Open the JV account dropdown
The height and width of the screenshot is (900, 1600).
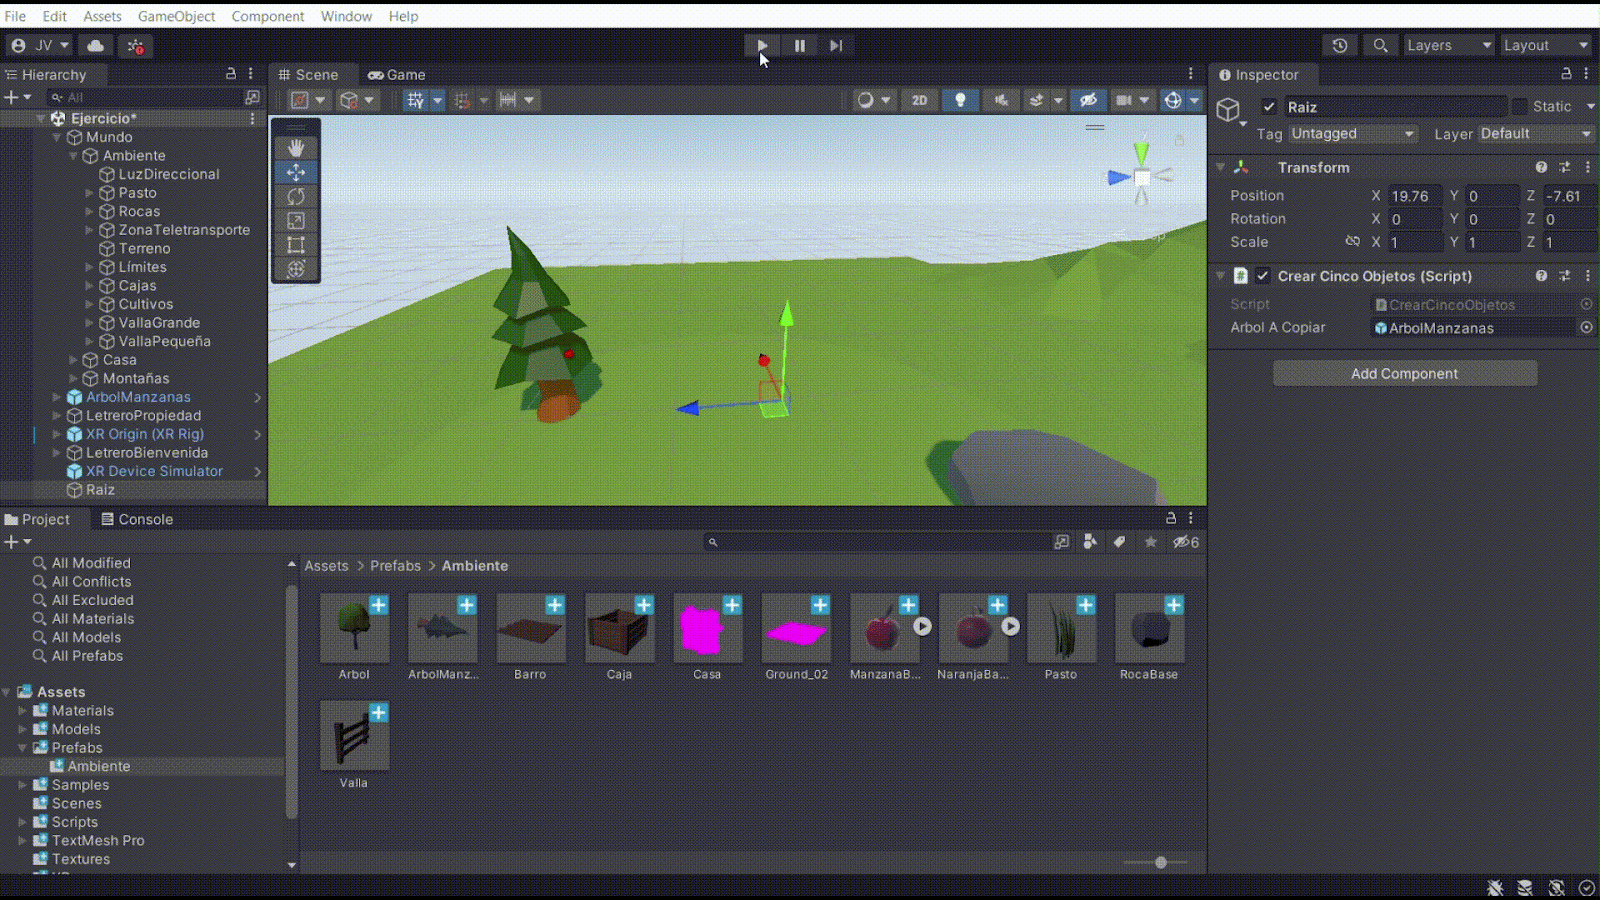(40, 45)
